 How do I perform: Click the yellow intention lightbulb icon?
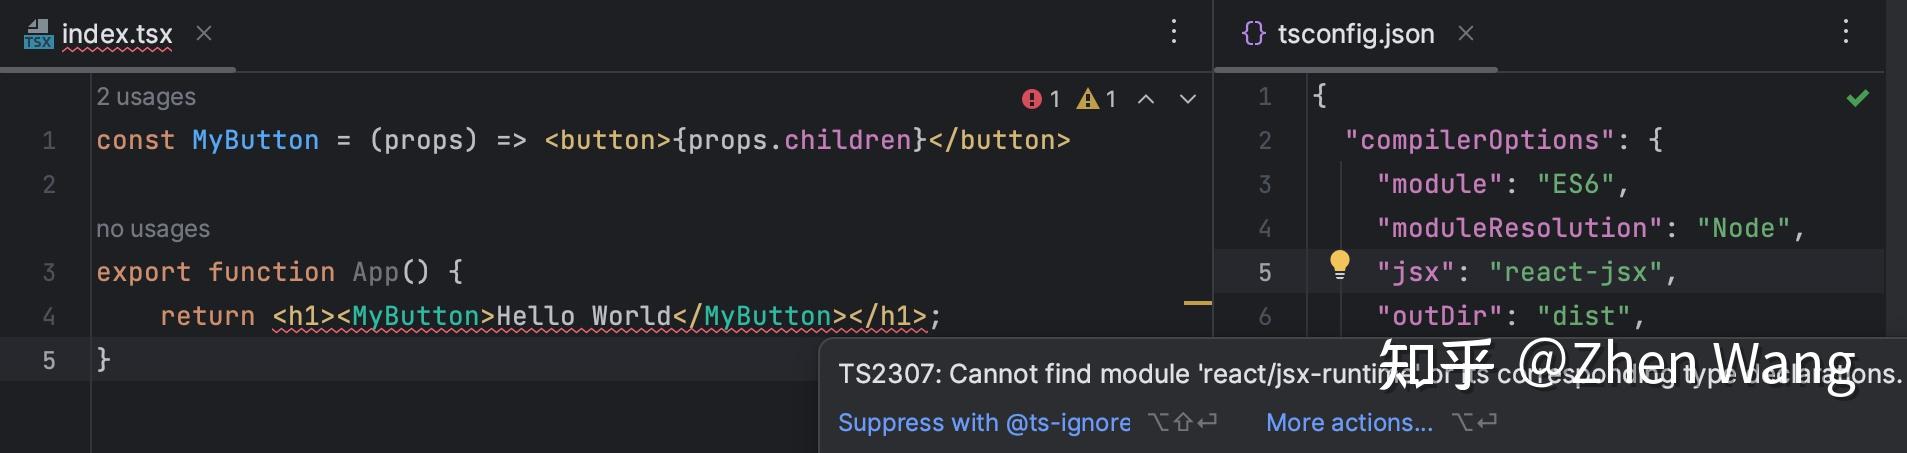pos(1339,266)
